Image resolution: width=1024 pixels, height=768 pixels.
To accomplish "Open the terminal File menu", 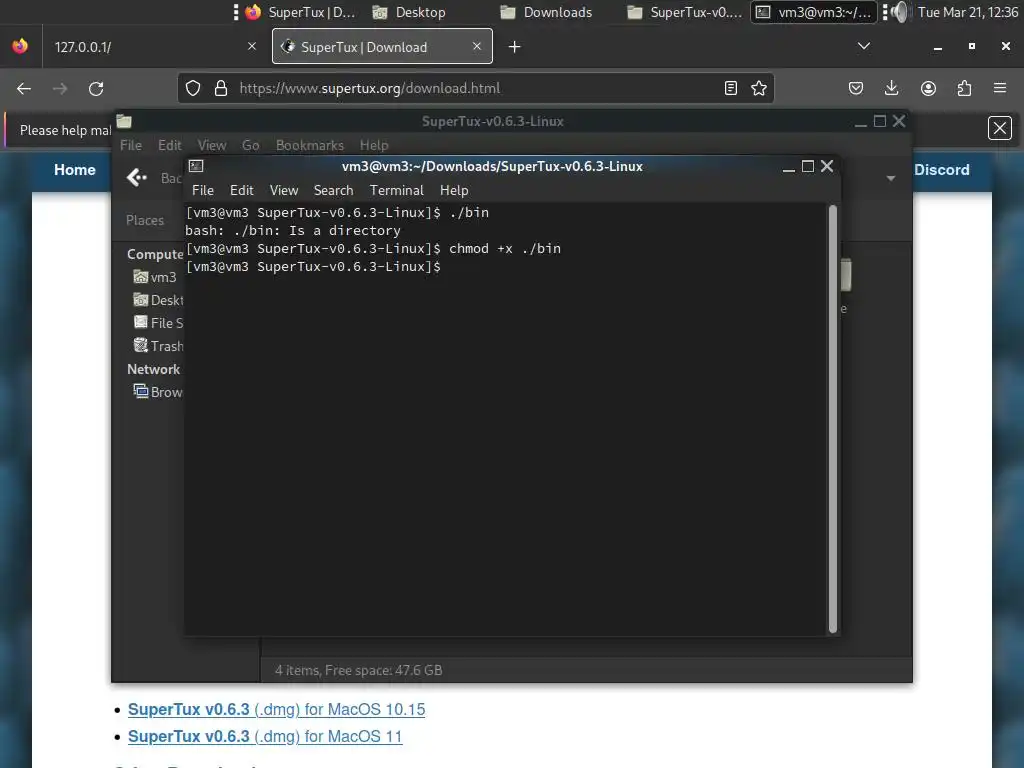I will (x=202, y=190).
